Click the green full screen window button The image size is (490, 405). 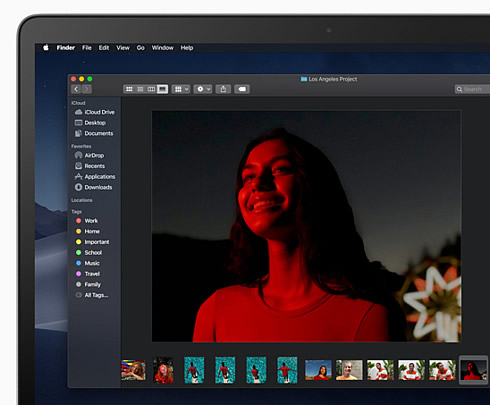tap(90, 79)
